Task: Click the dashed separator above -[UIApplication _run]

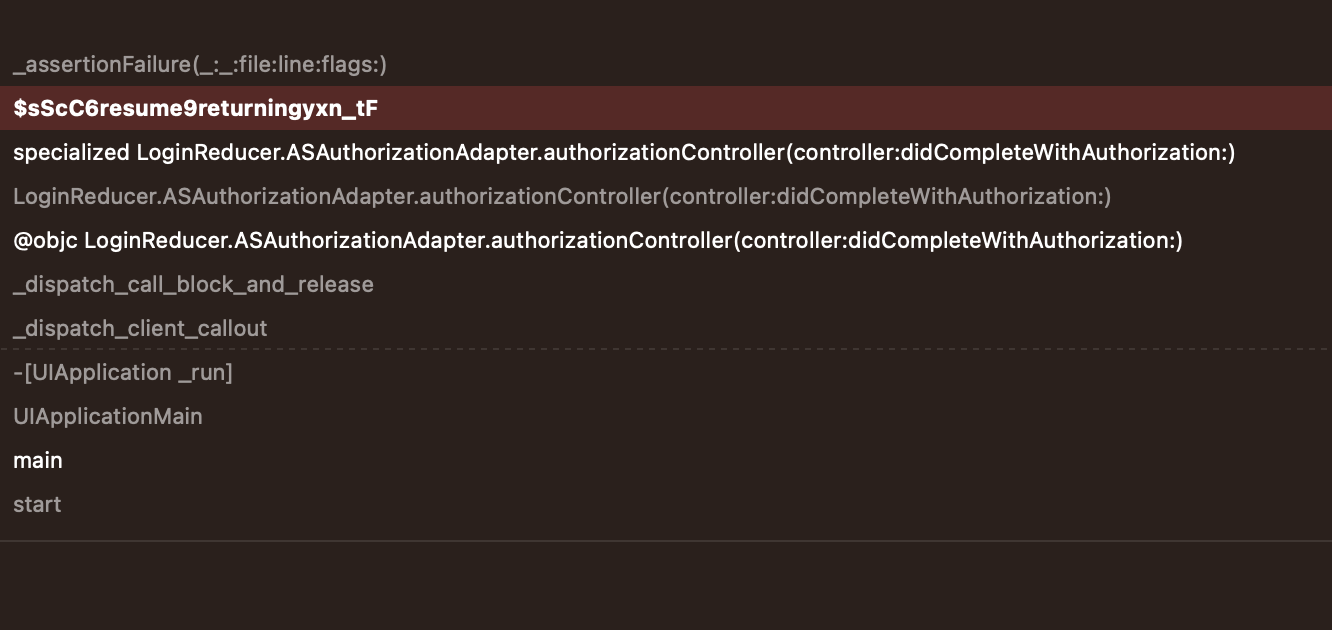Action: pyautogui.click(x=666, y=349)
